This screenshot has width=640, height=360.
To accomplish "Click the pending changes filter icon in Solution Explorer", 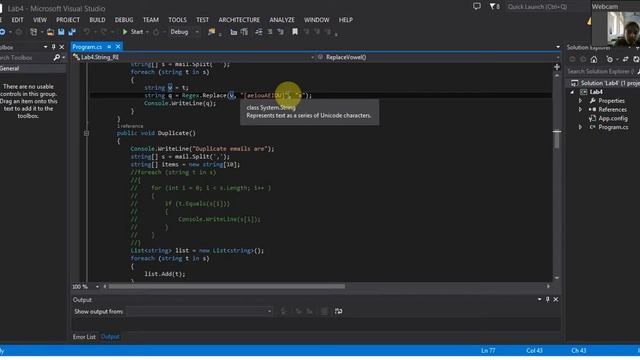I will click(609, 60).
